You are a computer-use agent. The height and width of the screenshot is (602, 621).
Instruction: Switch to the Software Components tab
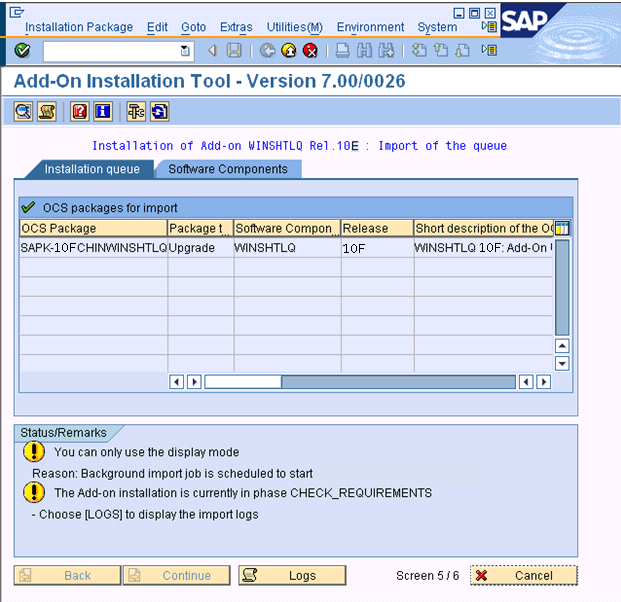click(x=228, y=169)
